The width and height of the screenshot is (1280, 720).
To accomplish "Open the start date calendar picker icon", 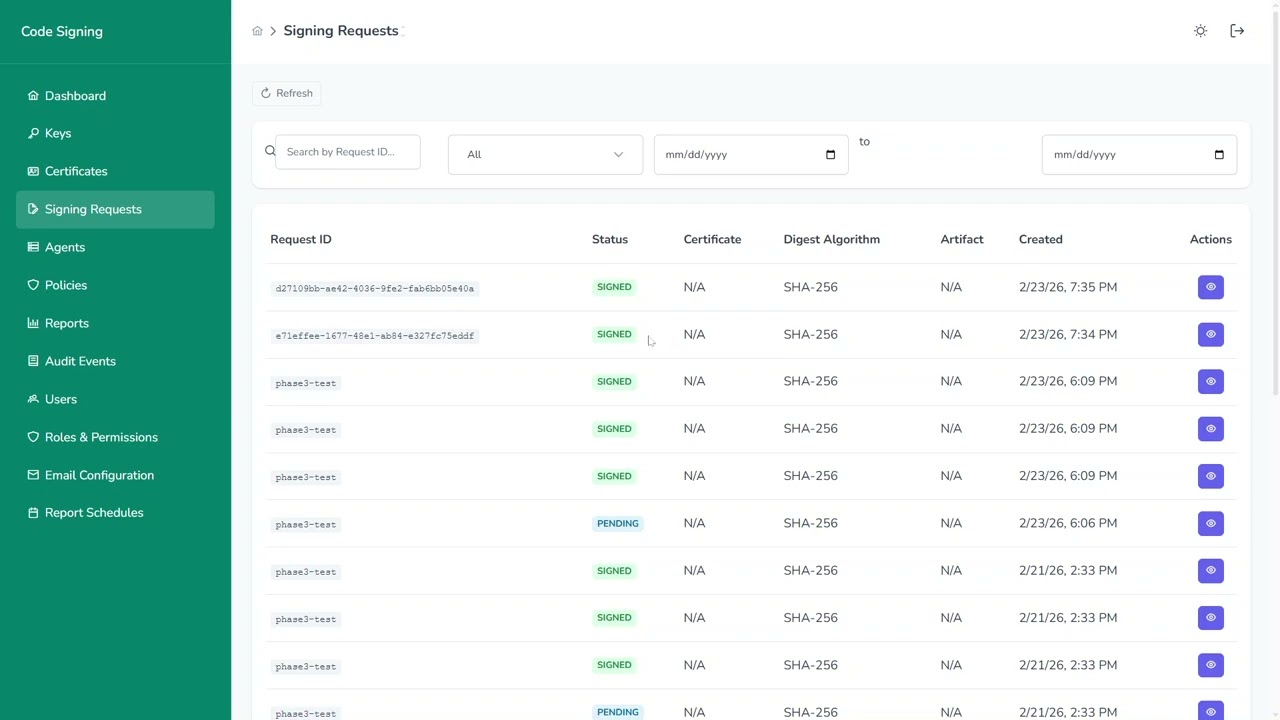I will (x=830, y=155).
